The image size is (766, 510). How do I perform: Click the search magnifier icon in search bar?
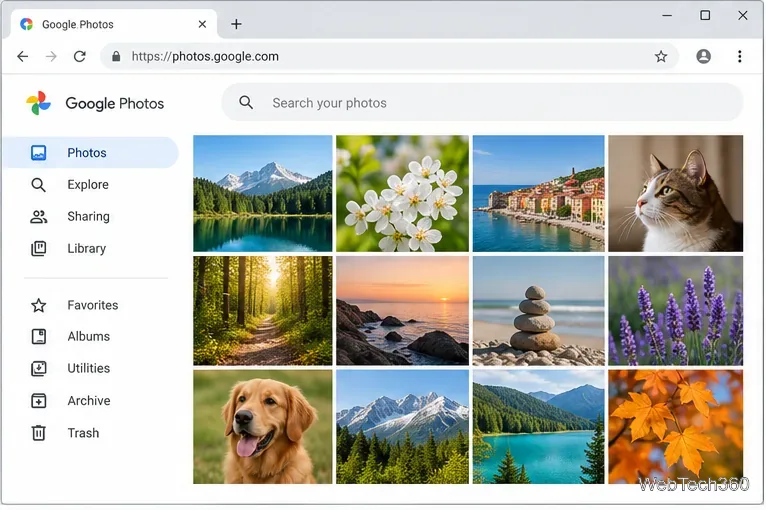tap(246, 103)
